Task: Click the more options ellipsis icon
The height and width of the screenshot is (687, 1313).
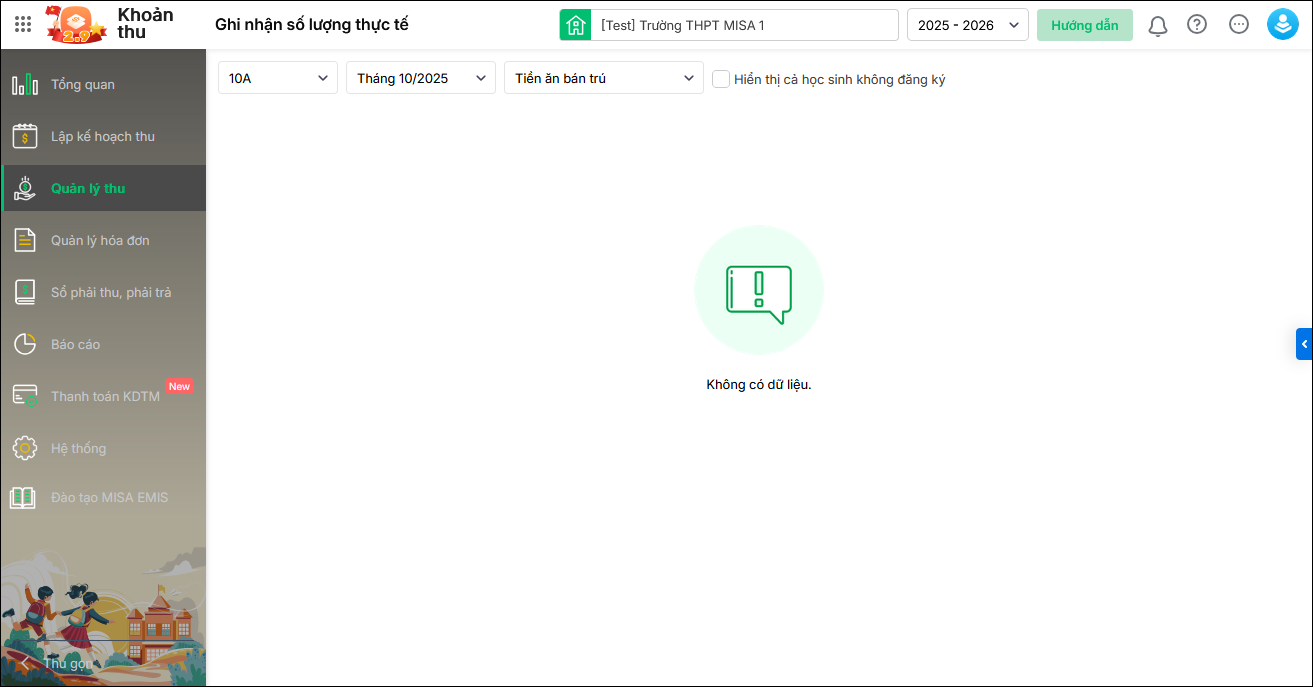Action: tap(1238, 25)
